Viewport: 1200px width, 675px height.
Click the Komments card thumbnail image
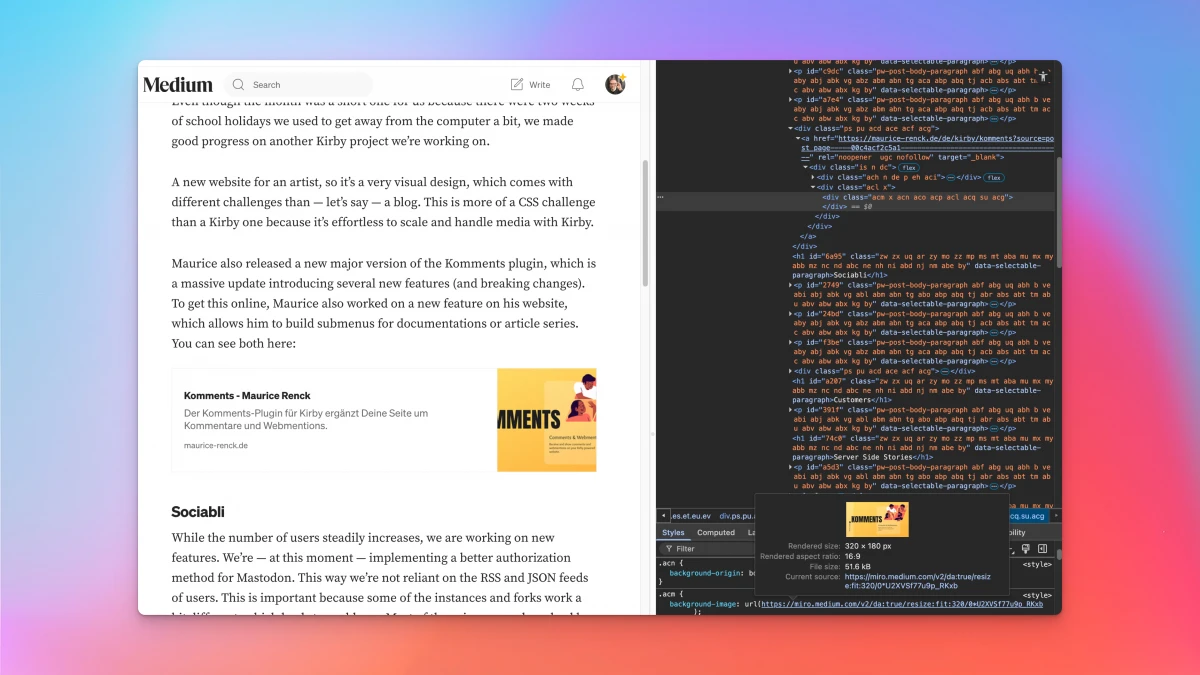click(547, 420)
